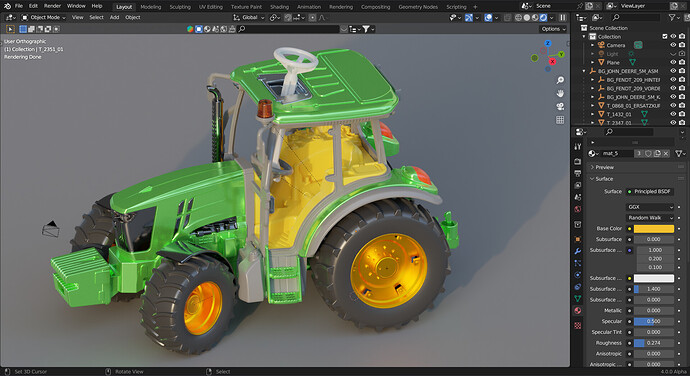The height and width of the screenshot is (376, 690).
Task: Open the World properties tab icon
Action: point(578,209)
